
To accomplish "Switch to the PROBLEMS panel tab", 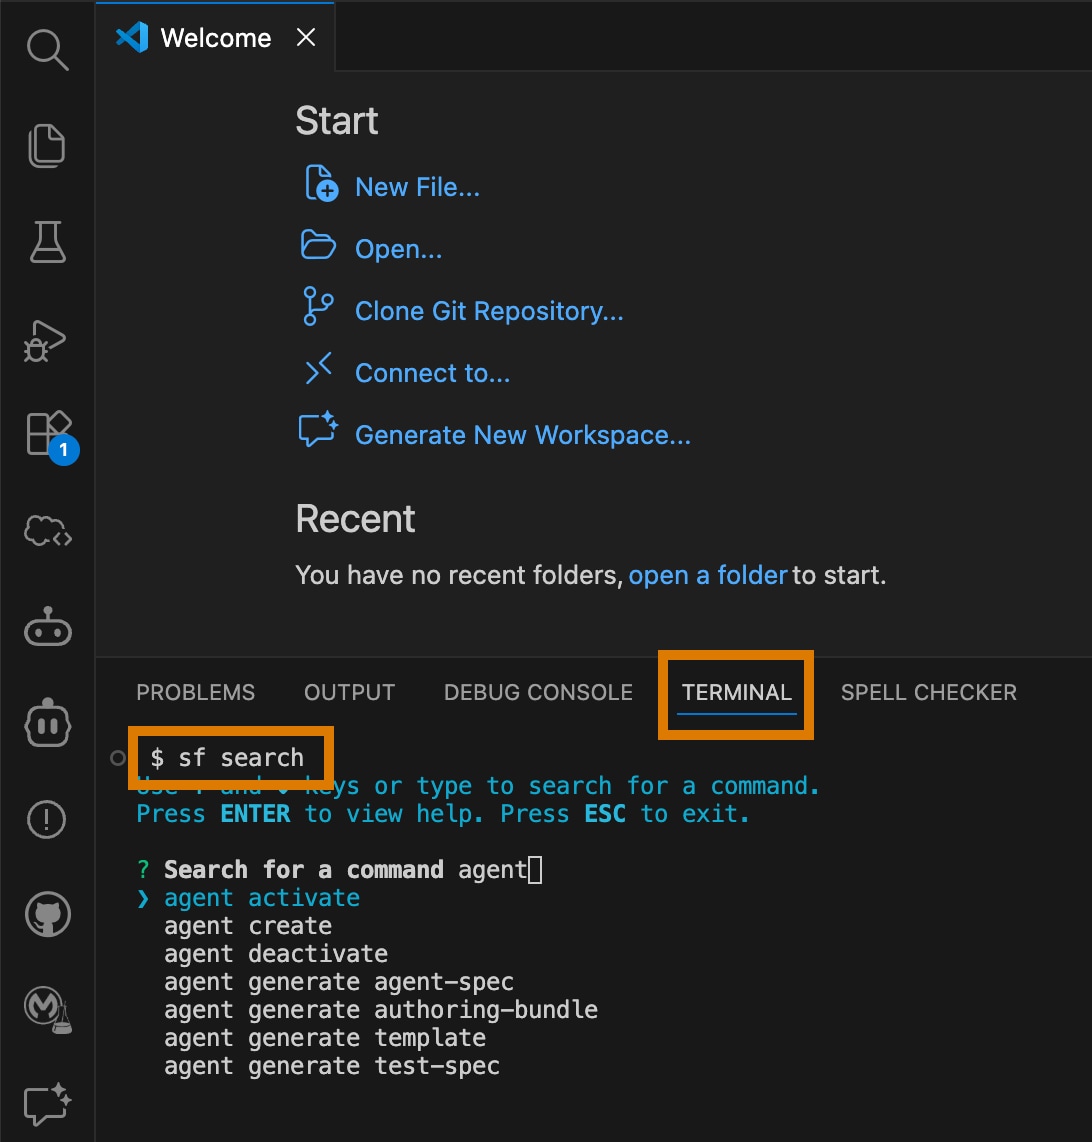I will [x=195, y=692].
